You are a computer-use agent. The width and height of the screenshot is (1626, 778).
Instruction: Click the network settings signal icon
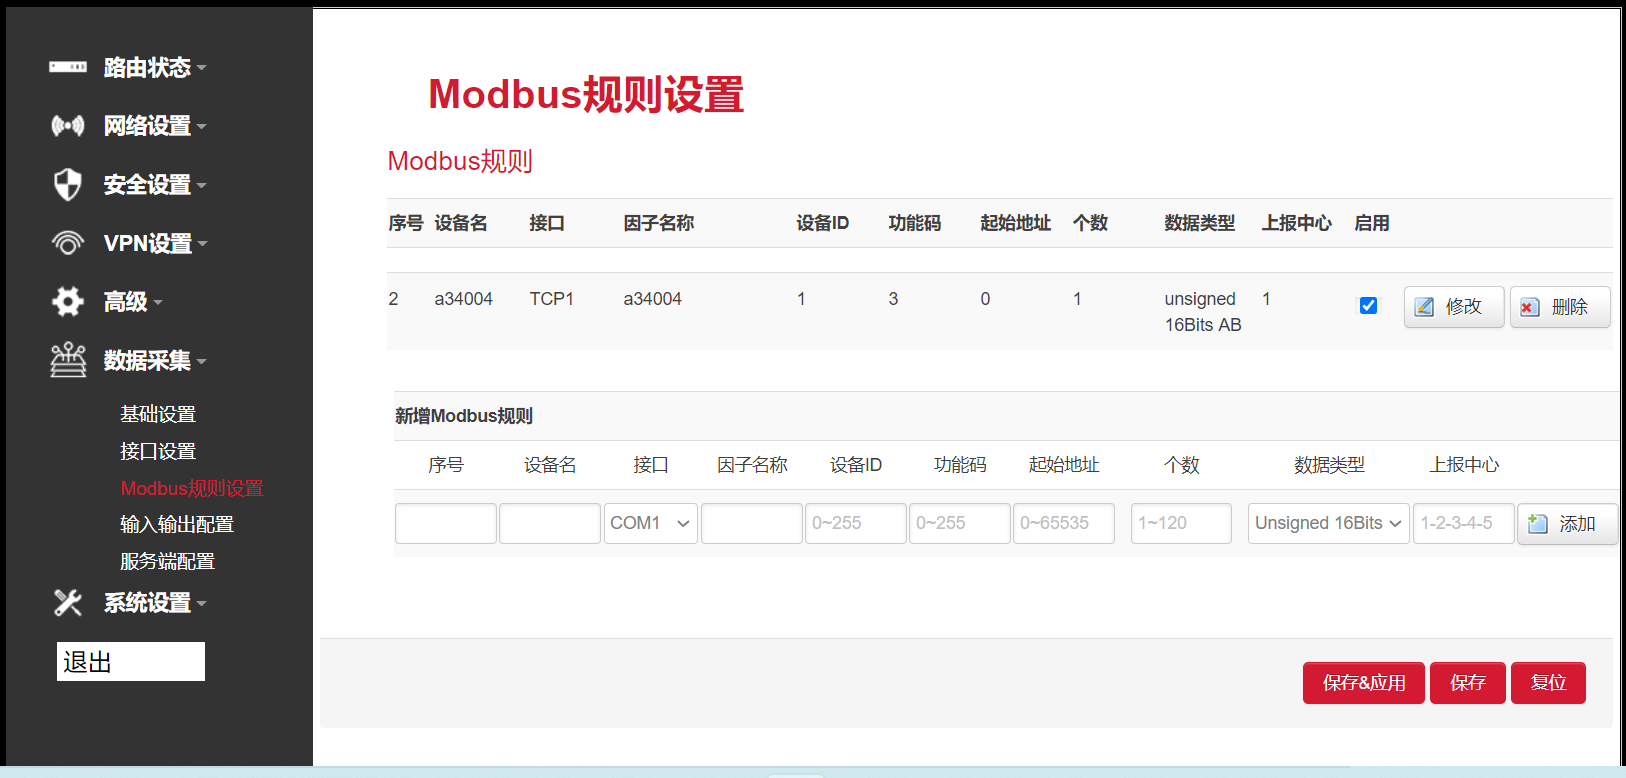point(68,126)
